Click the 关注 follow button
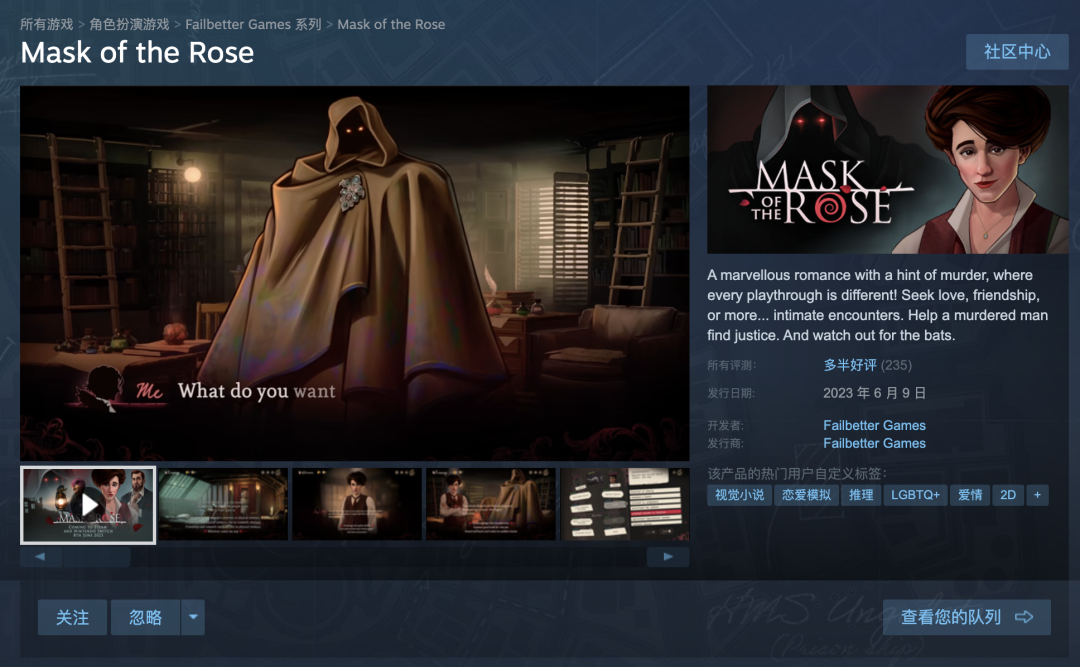This screenshot has height=667, width=1080. [x=72, y=617]
